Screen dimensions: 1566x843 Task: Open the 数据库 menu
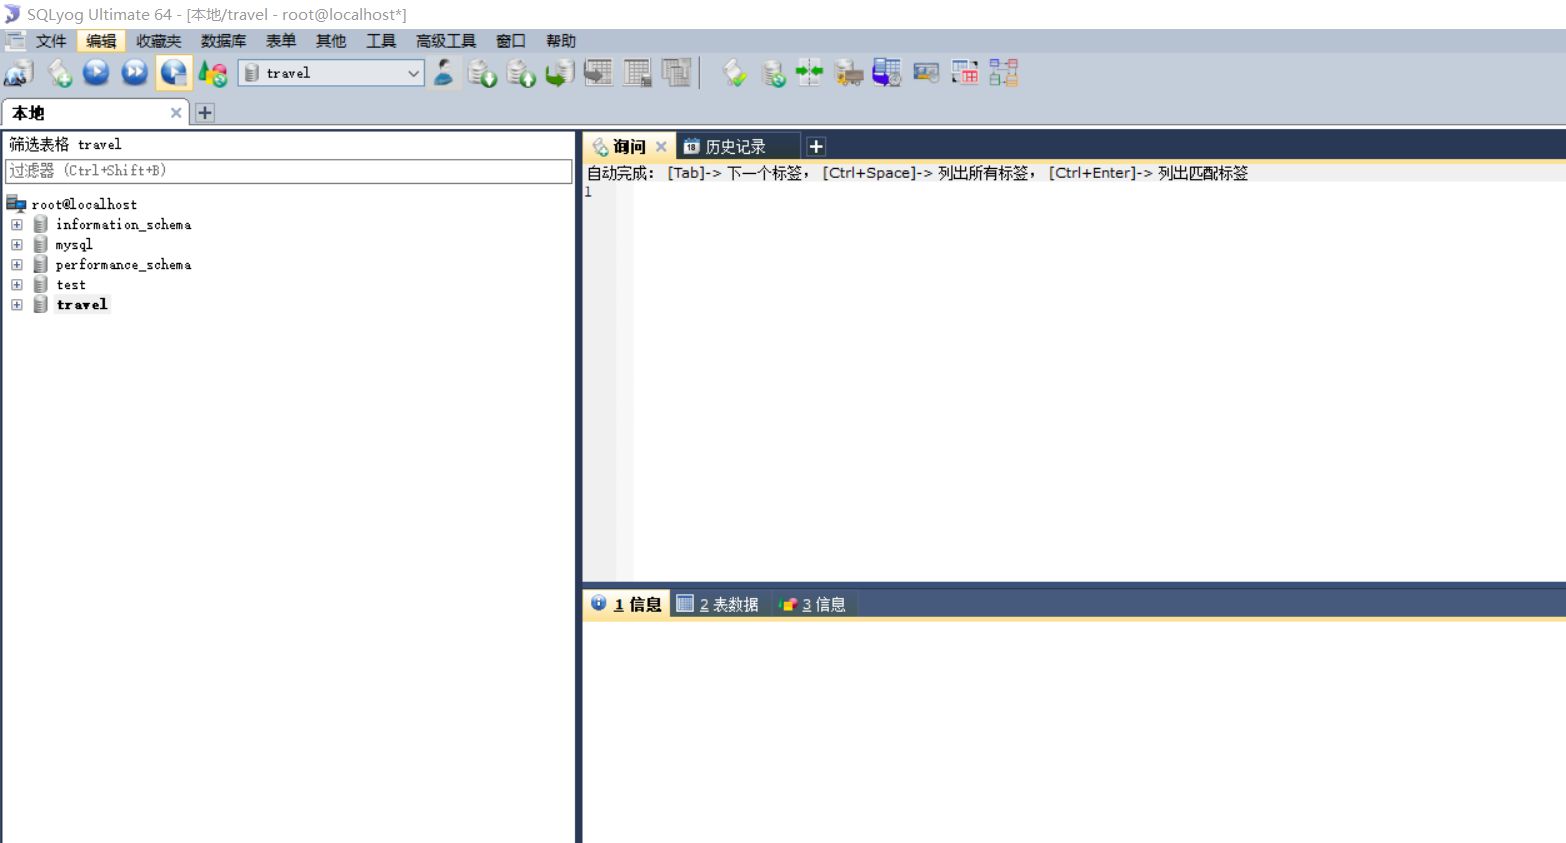pos(223,41)
